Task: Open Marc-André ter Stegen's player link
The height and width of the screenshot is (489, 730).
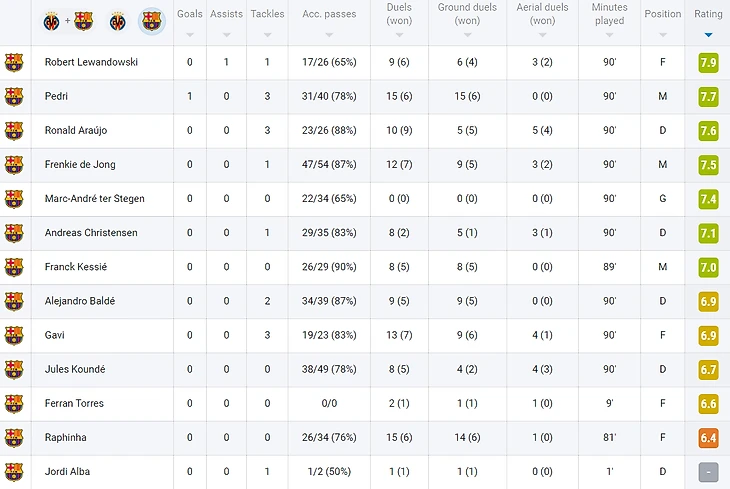Action: click(x=94, y=199)
